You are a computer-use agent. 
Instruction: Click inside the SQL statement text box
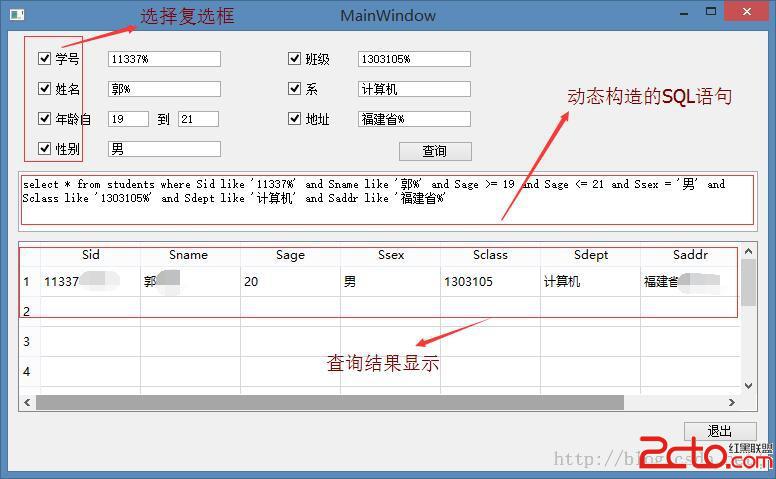[x=388, y=201]
